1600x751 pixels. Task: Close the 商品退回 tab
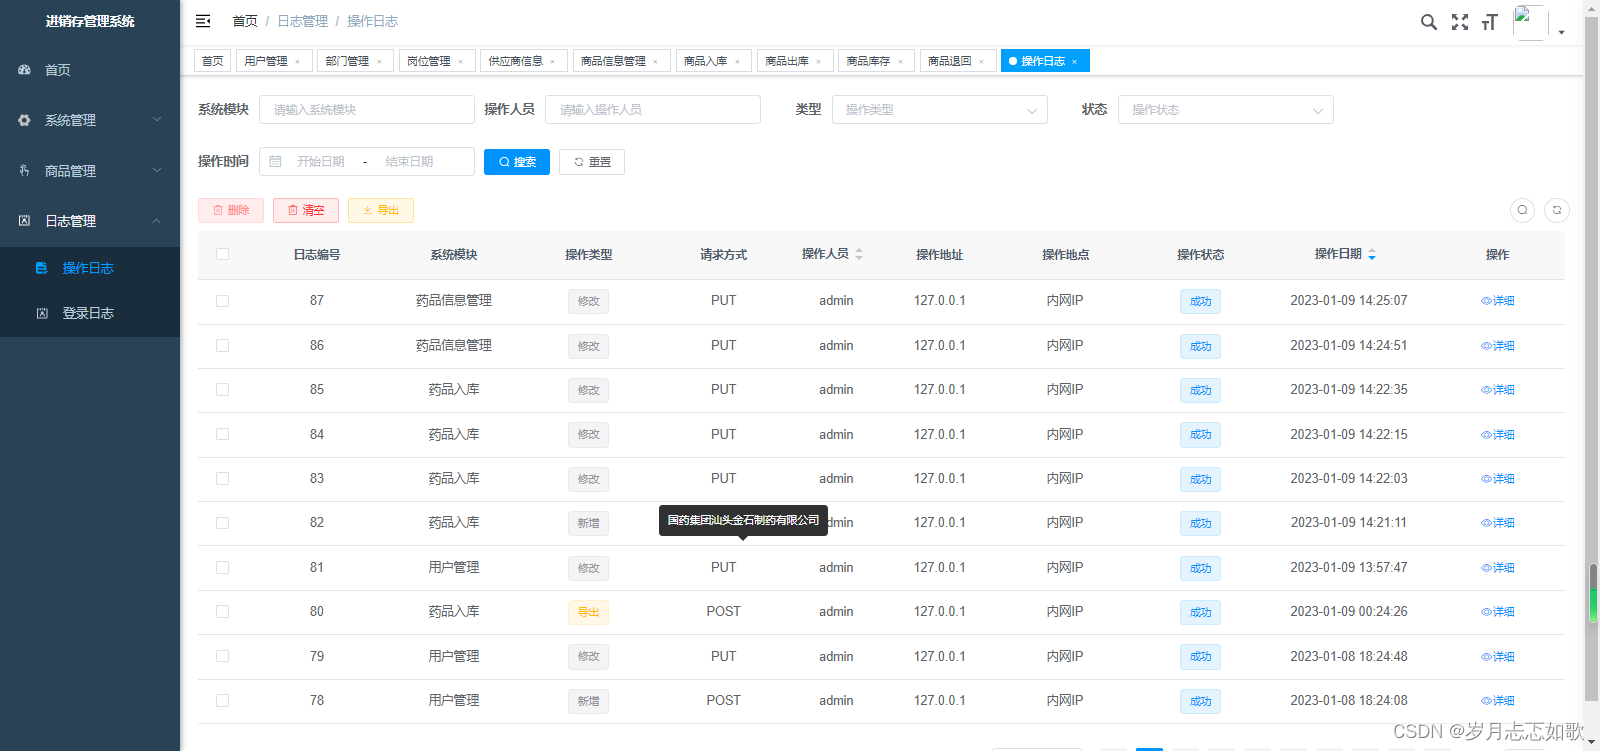981,62
